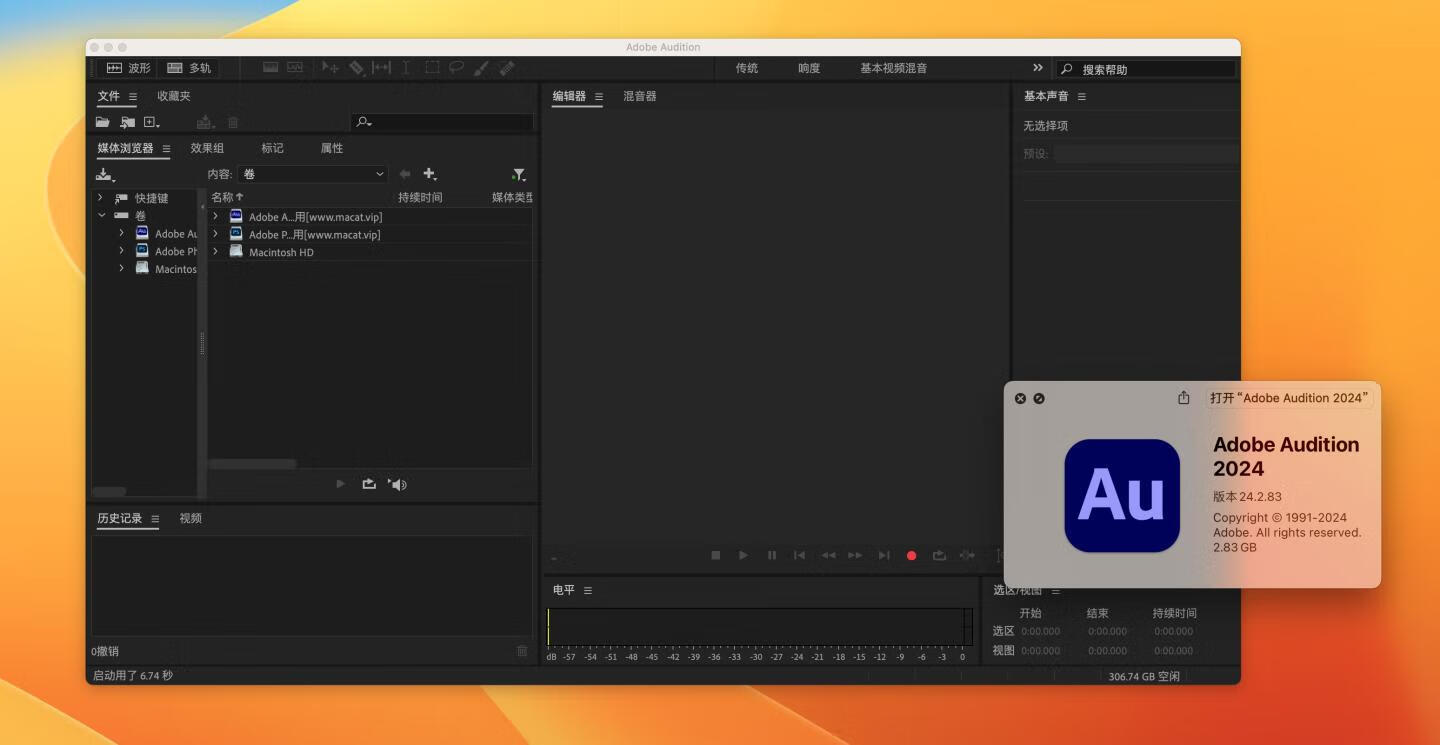Expand Adobe Au tree item under 卷

(121, 233)
